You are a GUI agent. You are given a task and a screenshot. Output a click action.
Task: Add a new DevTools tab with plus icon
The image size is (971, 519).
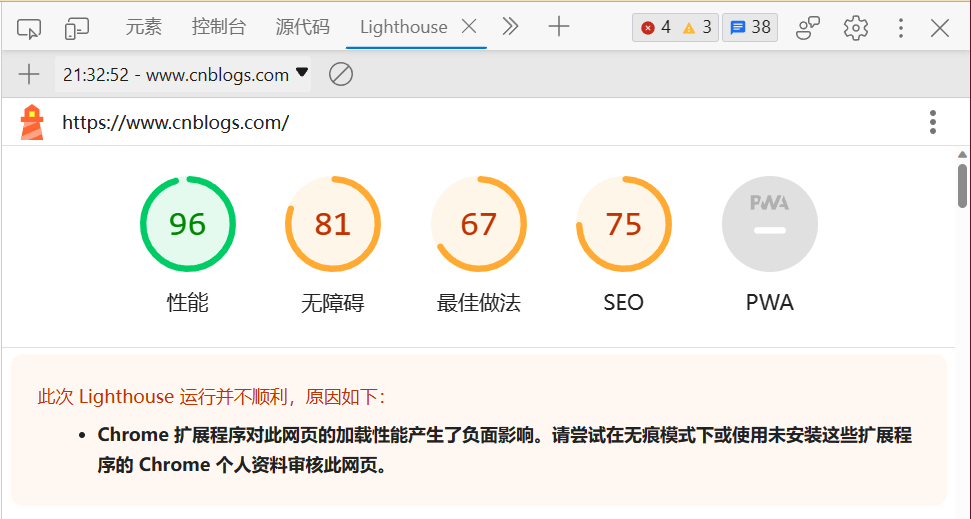[x=559, y=27]
